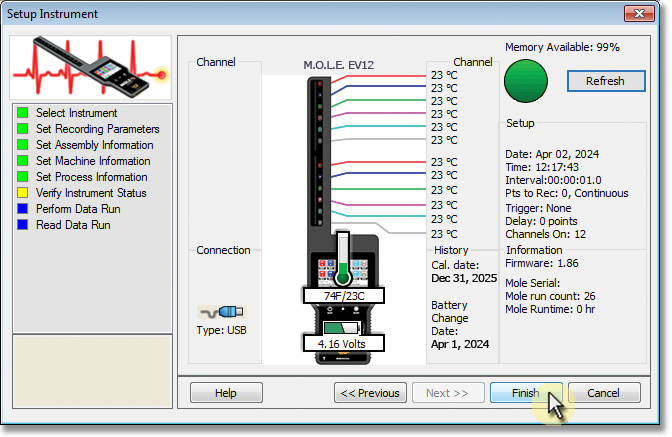Close the Setup Instrument dialog
This screenshot has height=437, width=672.
[x=639, y=13]
